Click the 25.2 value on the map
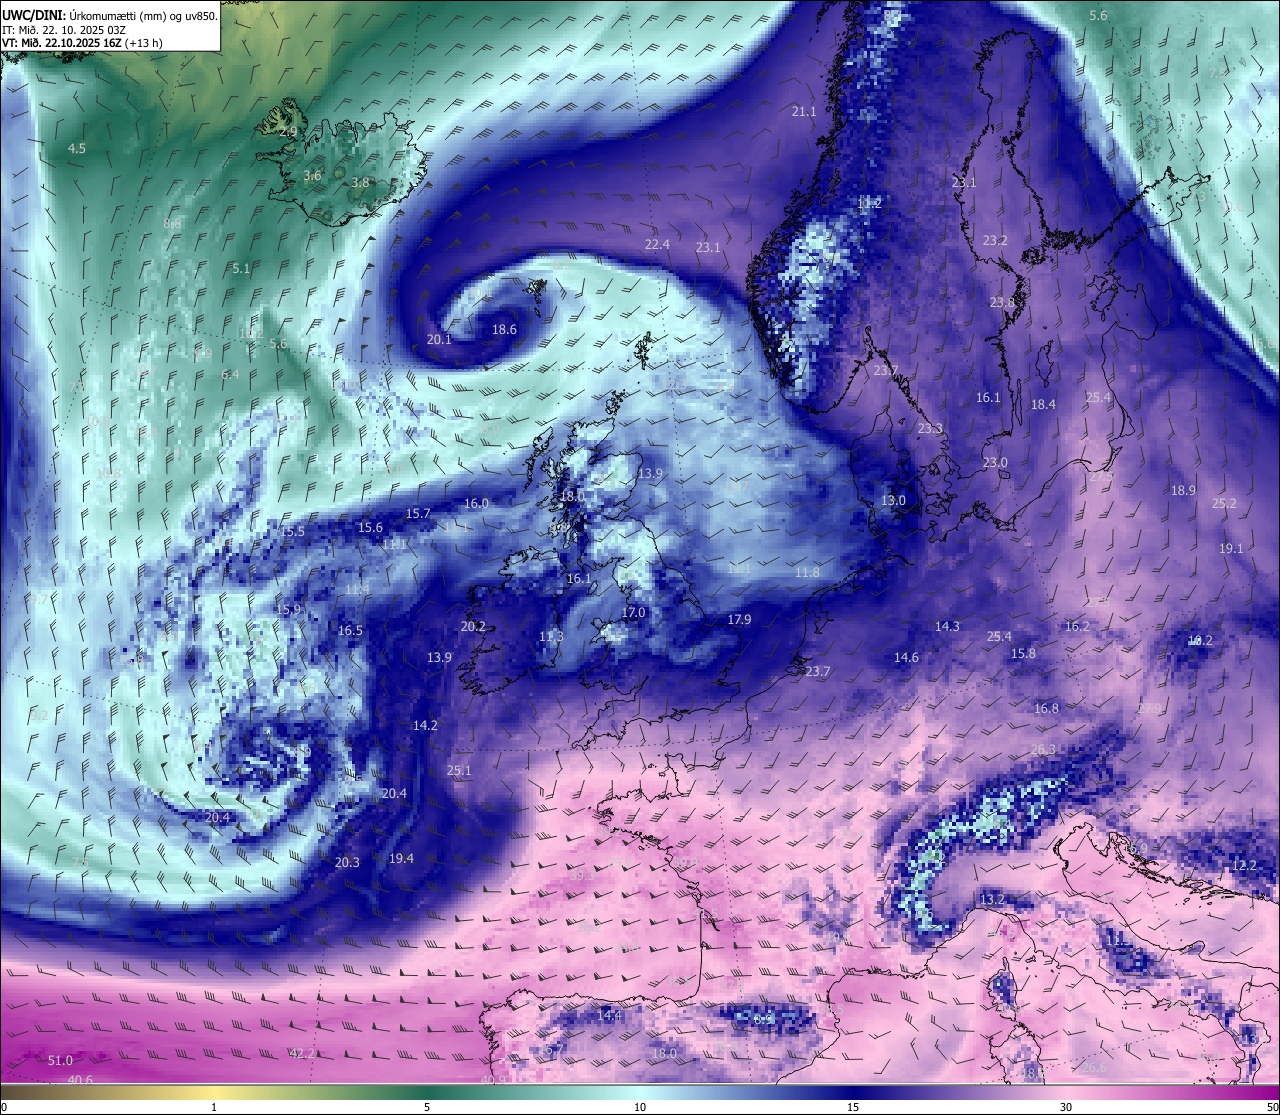This screenshot has width=1280, height=1115. coord(1224,504)
